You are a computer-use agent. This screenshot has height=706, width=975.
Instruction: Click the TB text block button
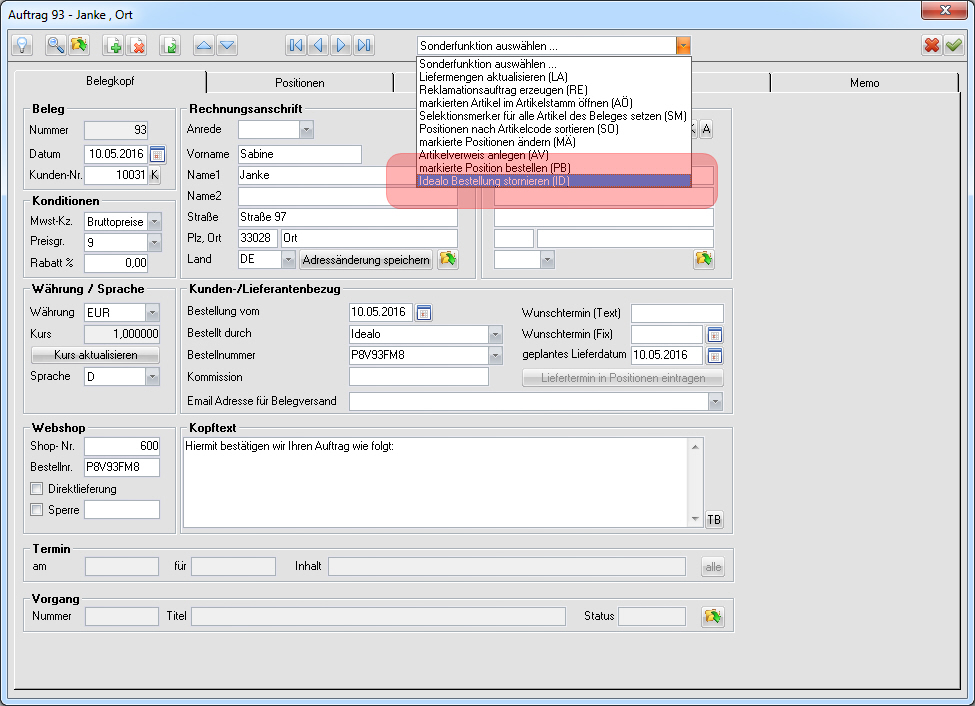point(714,519)
